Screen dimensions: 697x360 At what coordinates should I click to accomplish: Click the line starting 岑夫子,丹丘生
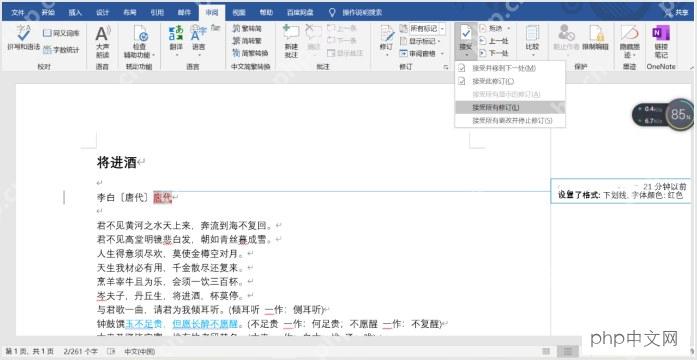coord(170,296)
